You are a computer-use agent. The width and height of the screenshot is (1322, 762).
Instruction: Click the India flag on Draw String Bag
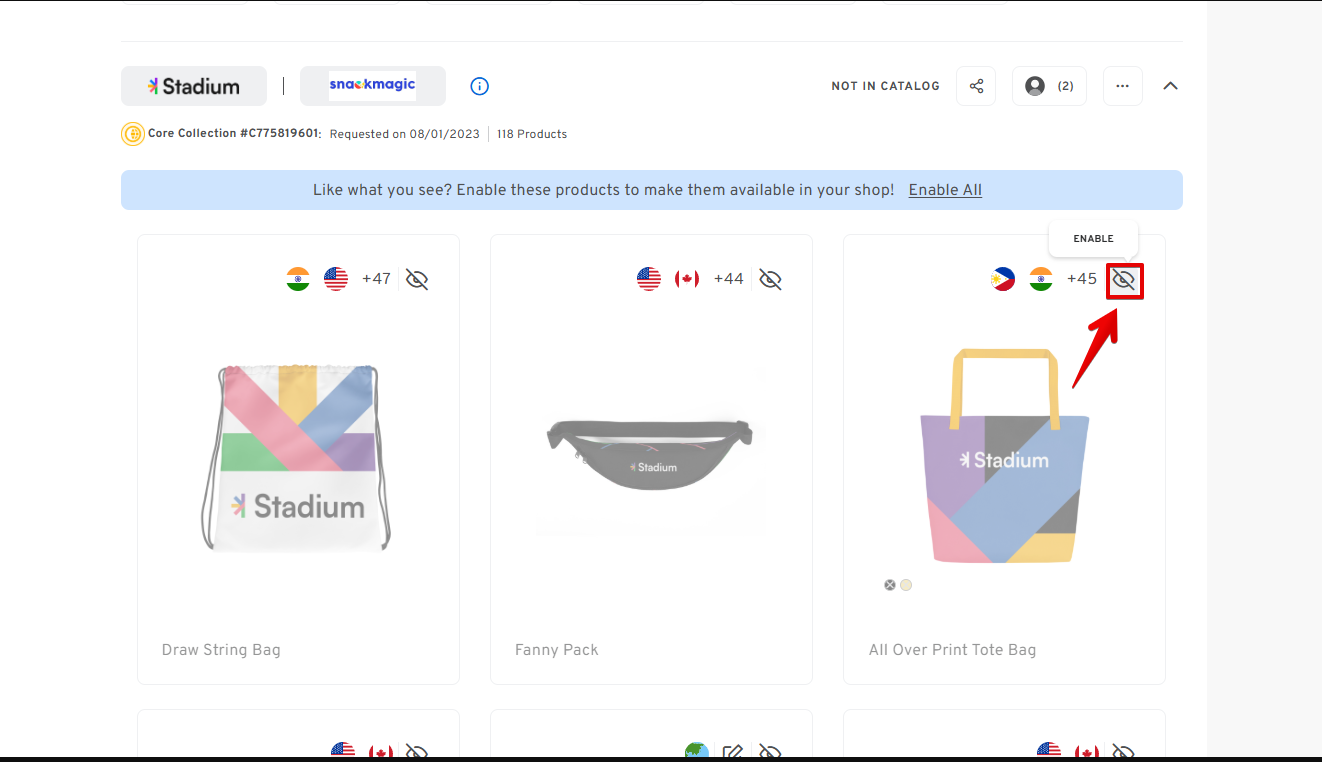click(298, 279)
